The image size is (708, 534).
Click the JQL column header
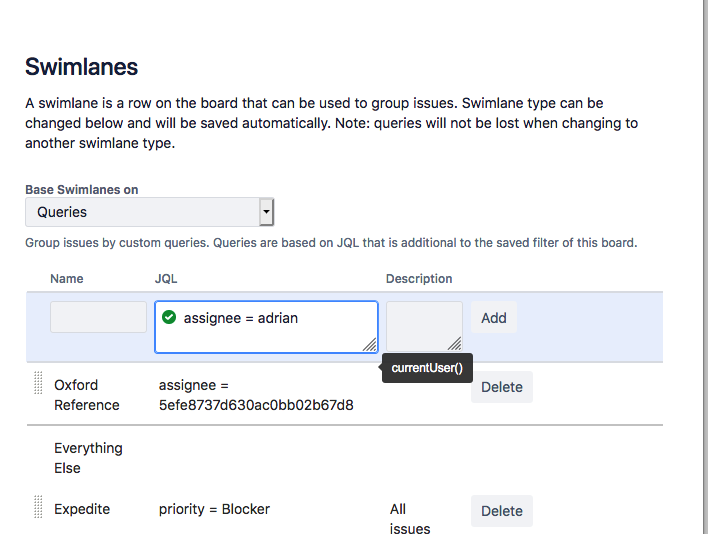pyautogui.click(x=166, y=279)
